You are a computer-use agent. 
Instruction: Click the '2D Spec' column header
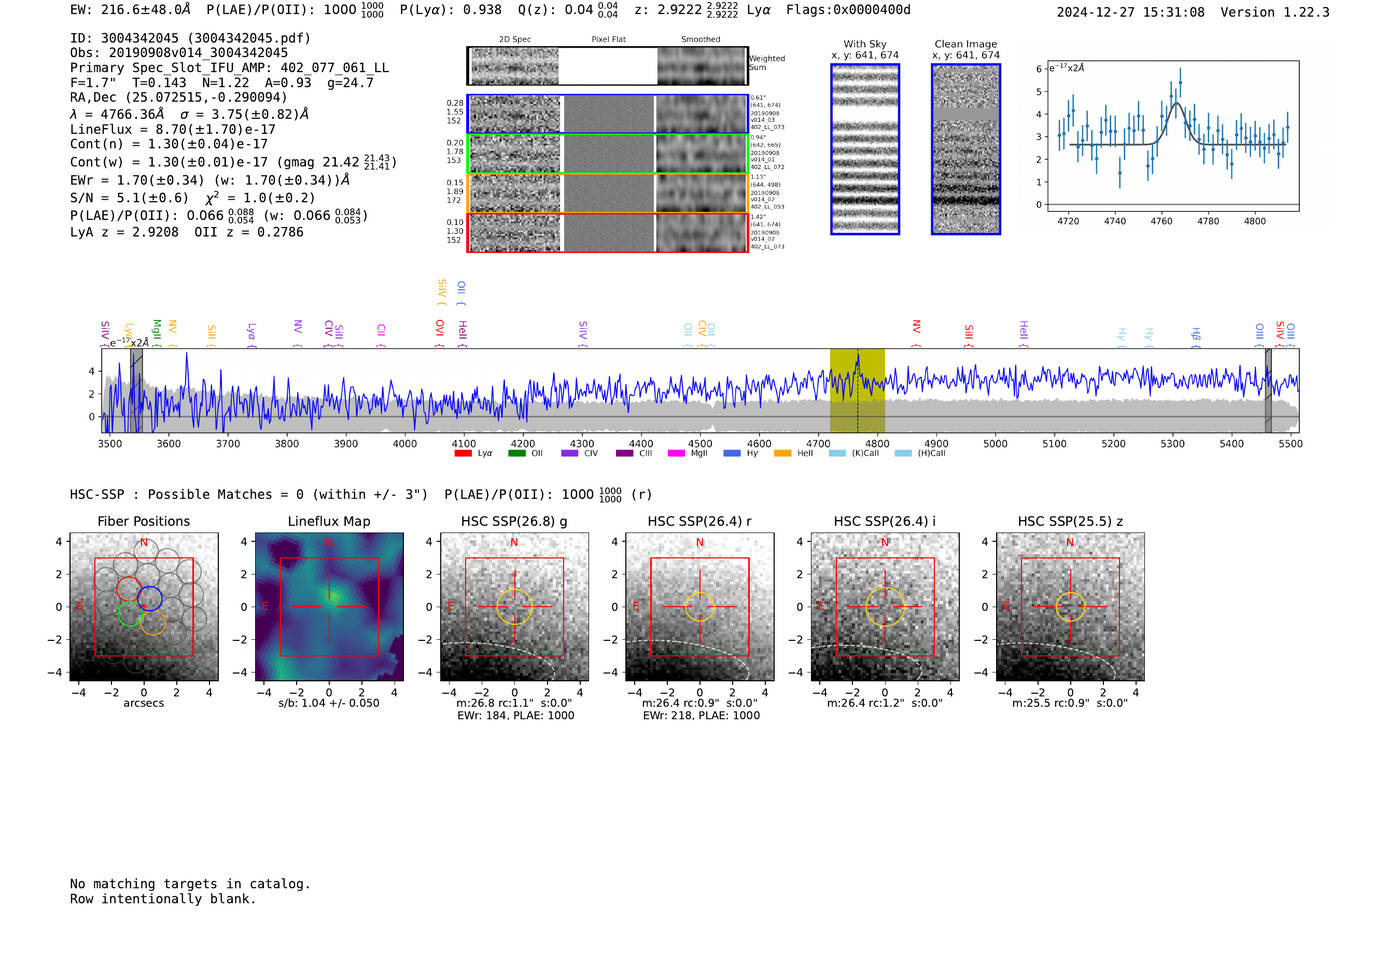click(515, 40)
